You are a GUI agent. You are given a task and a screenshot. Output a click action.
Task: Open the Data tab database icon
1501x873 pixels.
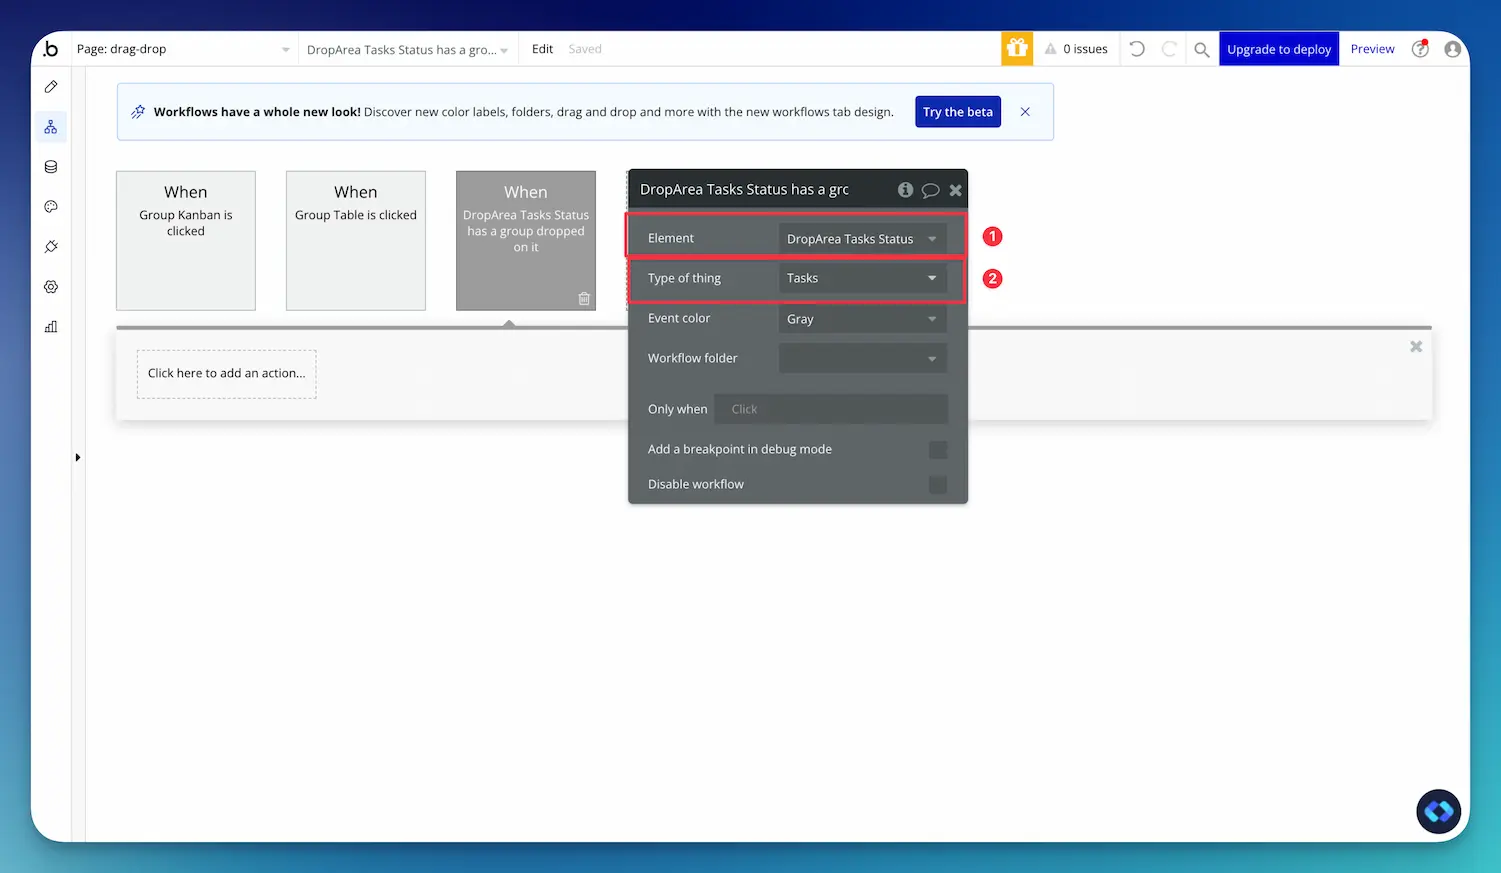click(51, 167)
